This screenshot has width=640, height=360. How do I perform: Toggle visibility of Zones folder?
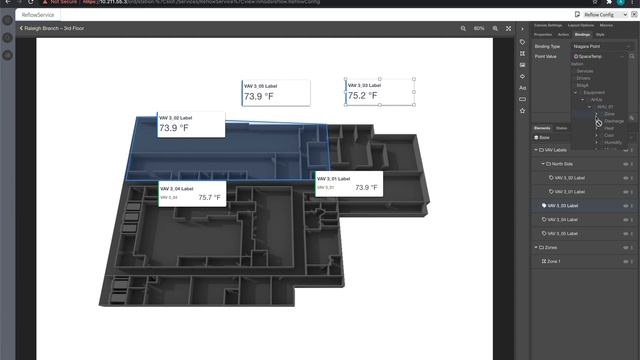[x=625, y=248]
